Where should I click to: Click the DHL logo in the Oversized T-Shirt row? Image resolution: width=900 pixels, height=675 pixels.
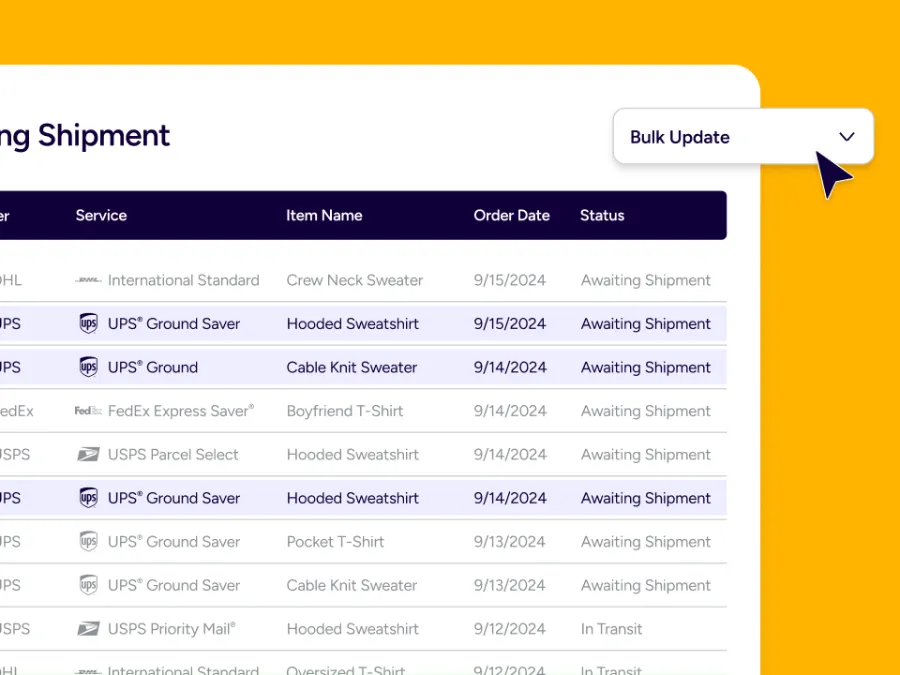(88, 671)
